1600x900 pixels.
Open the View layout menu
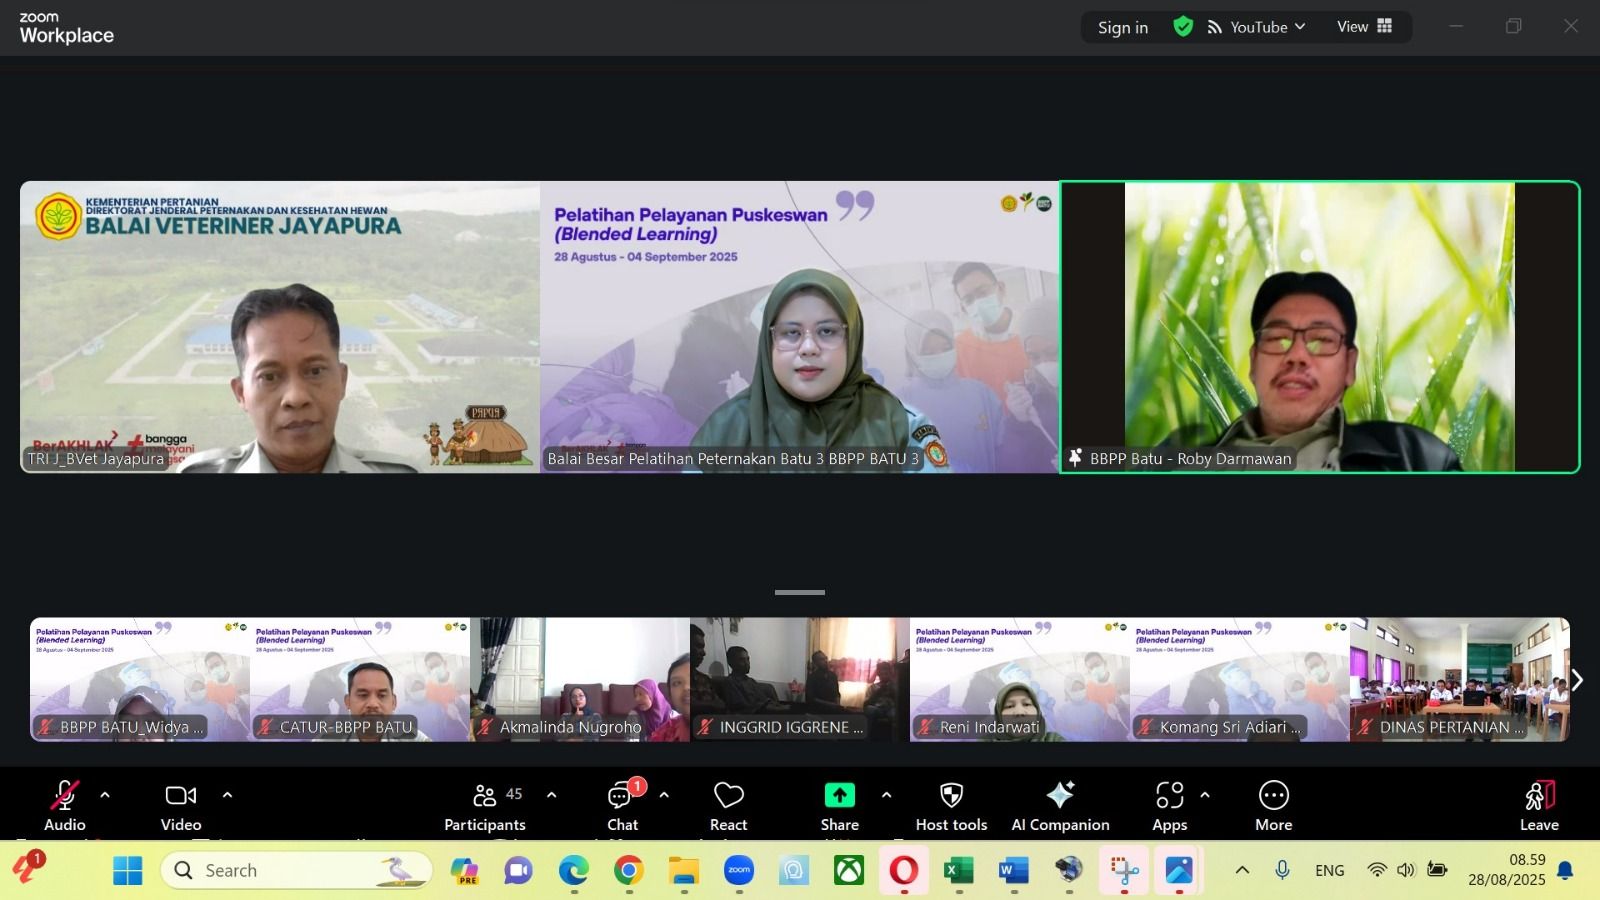1365,27
